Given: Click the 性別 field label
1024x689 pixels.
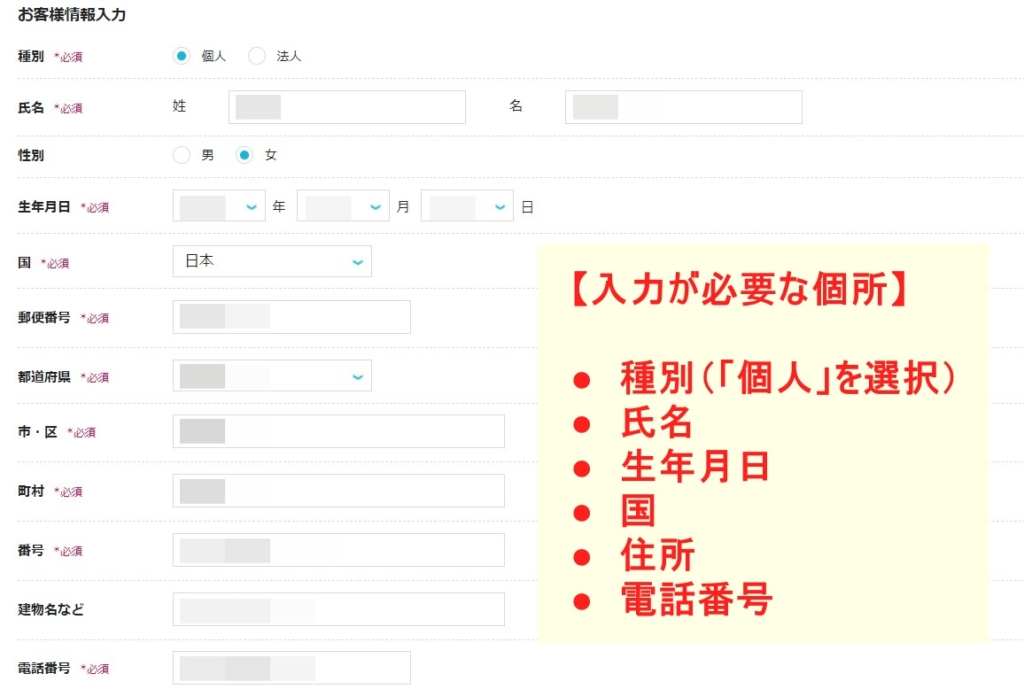Looking at the screenshot, I should tap(31, 155).
